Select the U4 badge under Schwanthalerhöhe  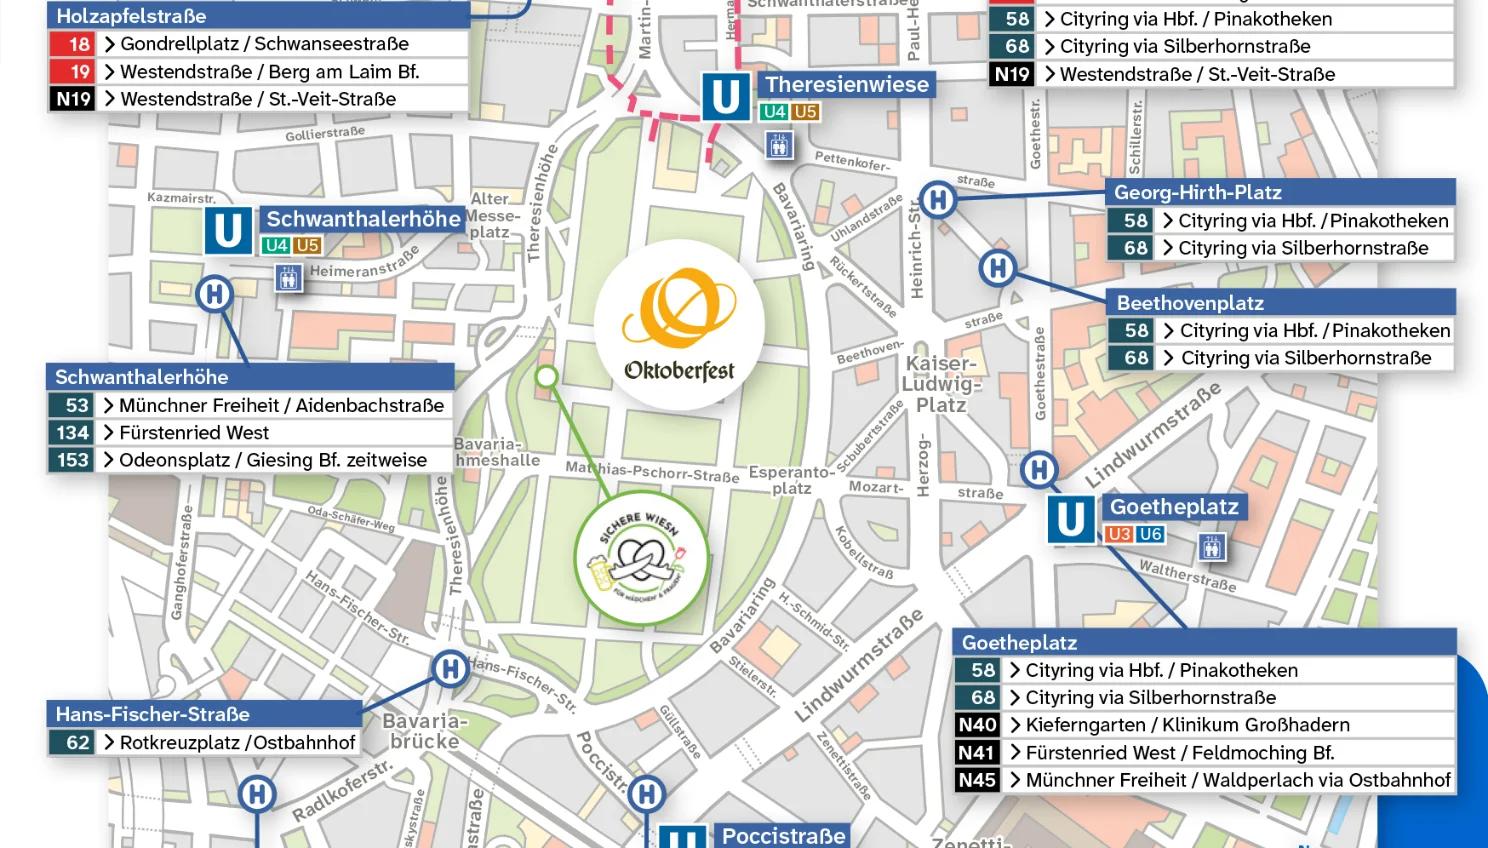(x=276, y=245)
